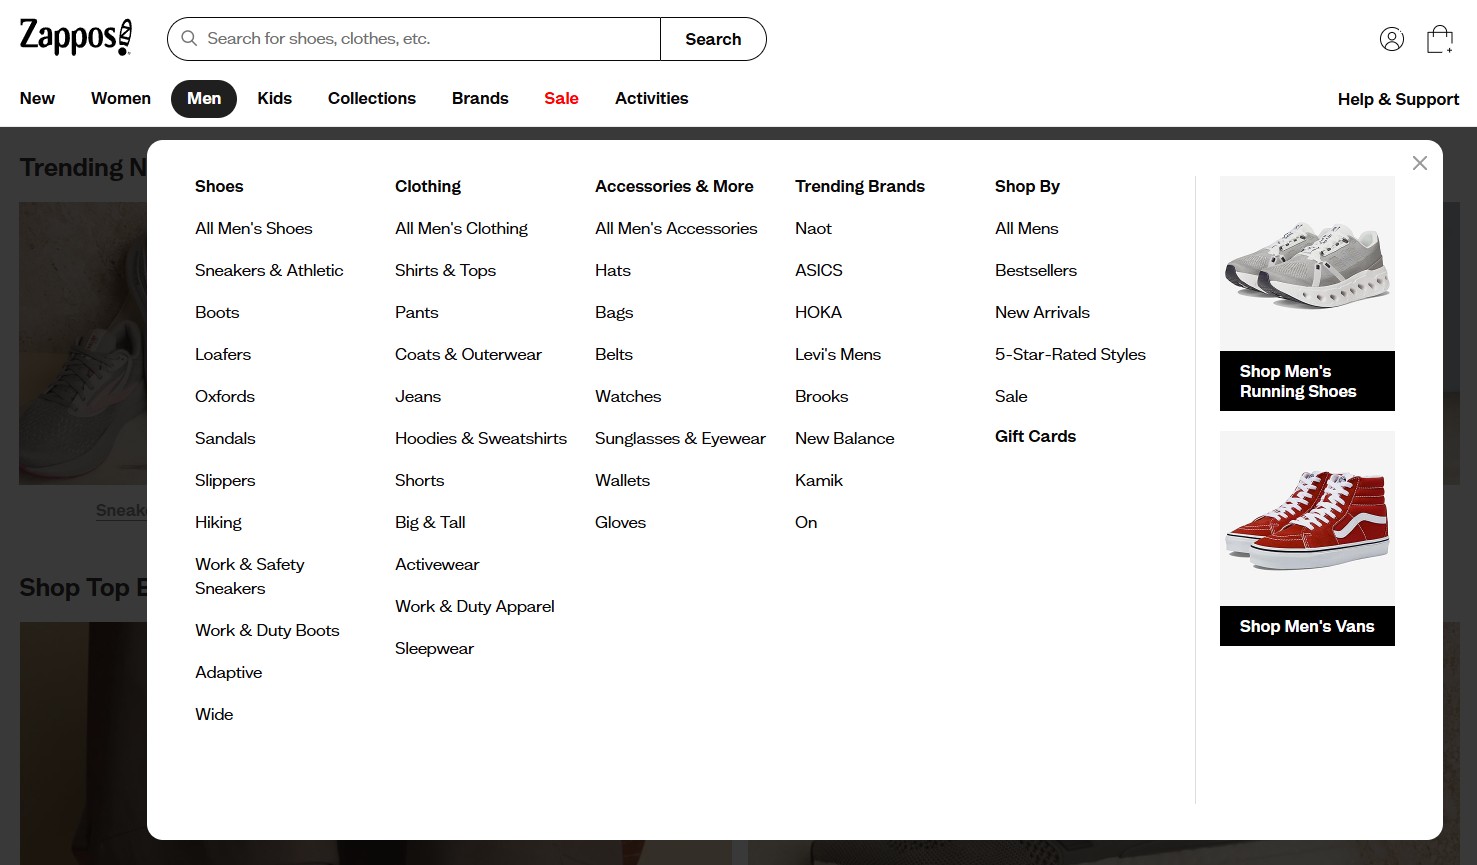Viewport: 1477px width, 865px height.
Task: Browse Big & Tall
Action: [430, 522]
